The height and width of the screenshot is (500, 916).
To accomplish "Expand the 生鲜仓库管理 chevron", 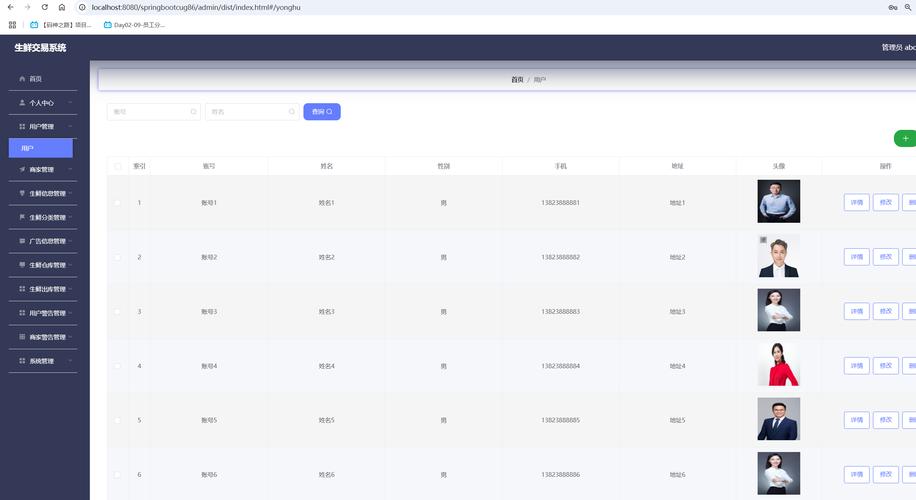I will [x=70, y=265].
